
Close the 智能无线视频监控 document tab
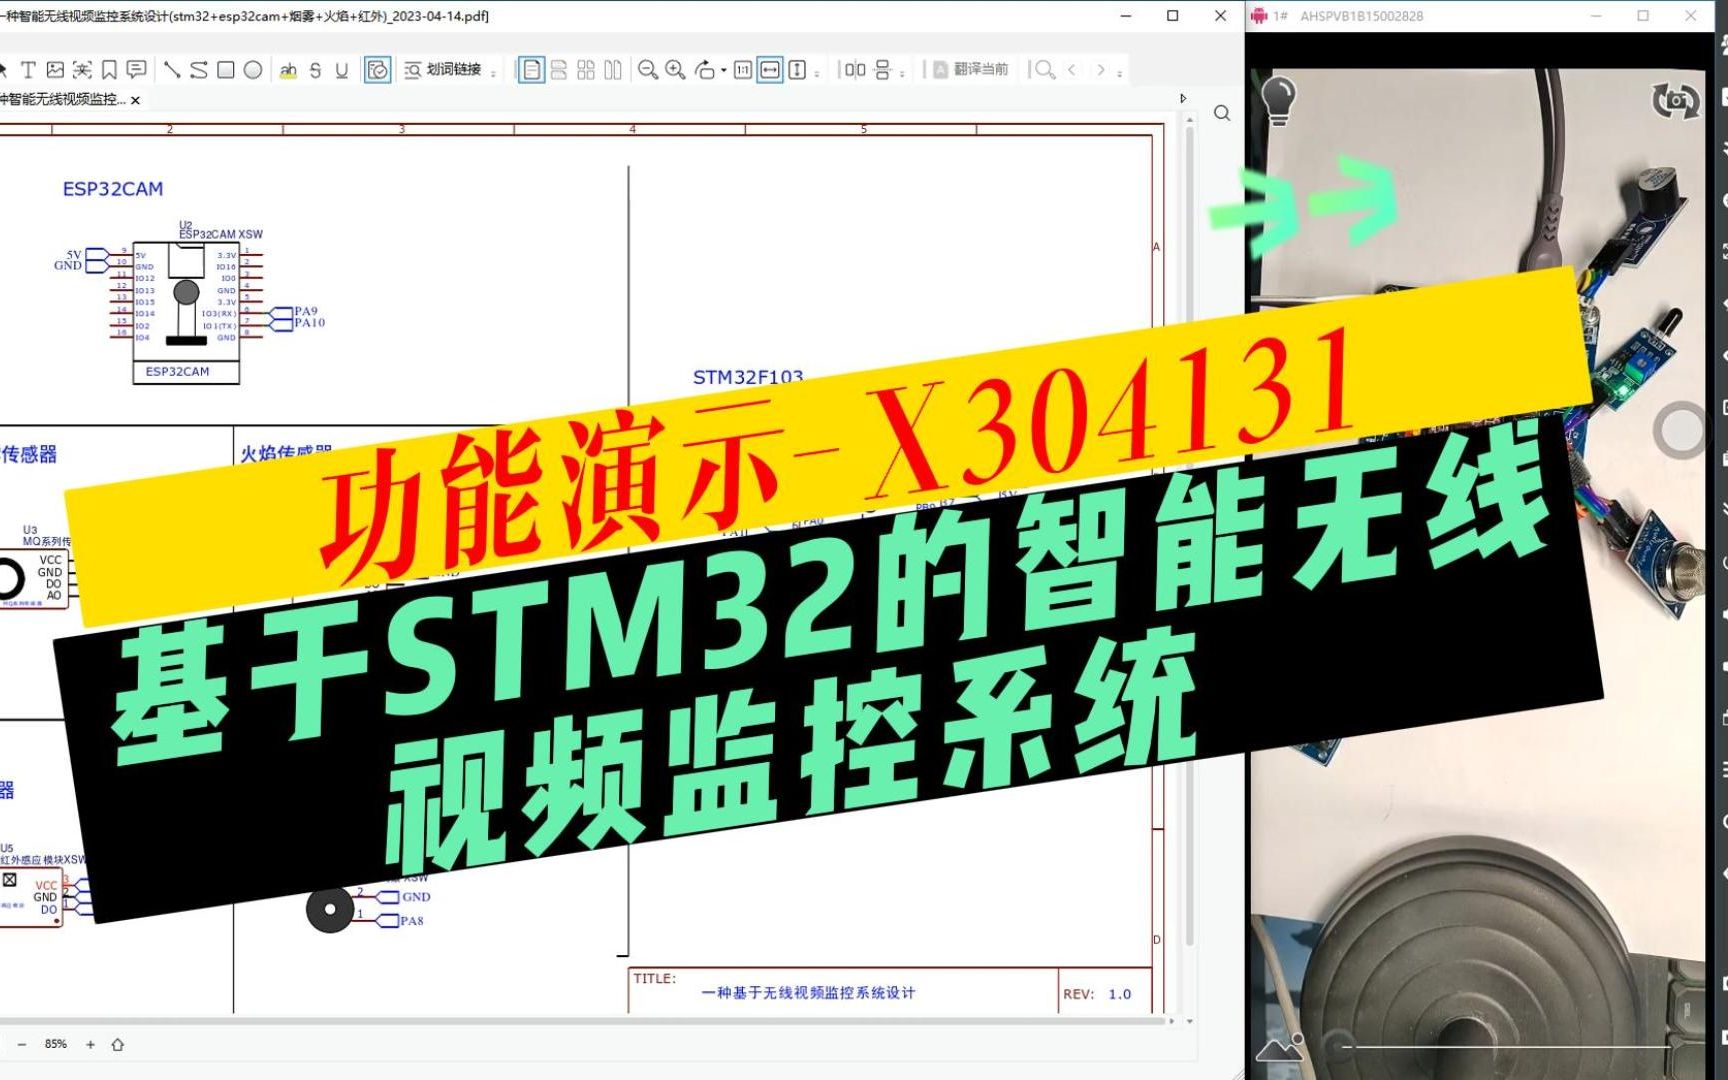pyautogui.click(x=135, y=100)
